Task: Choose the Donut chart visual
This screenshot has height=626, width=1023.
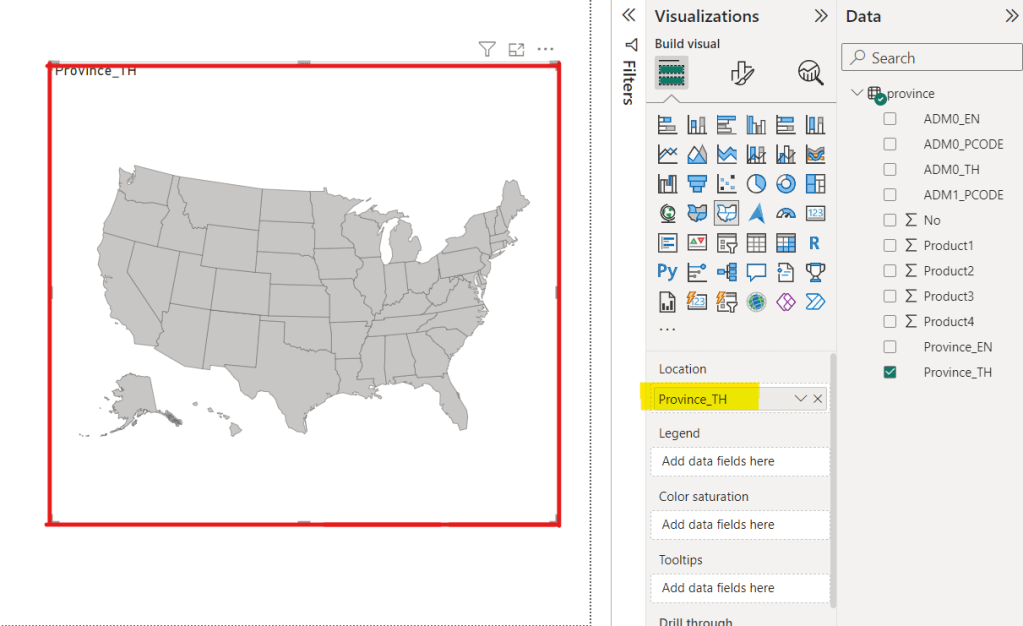Action: tap(785, 183)
